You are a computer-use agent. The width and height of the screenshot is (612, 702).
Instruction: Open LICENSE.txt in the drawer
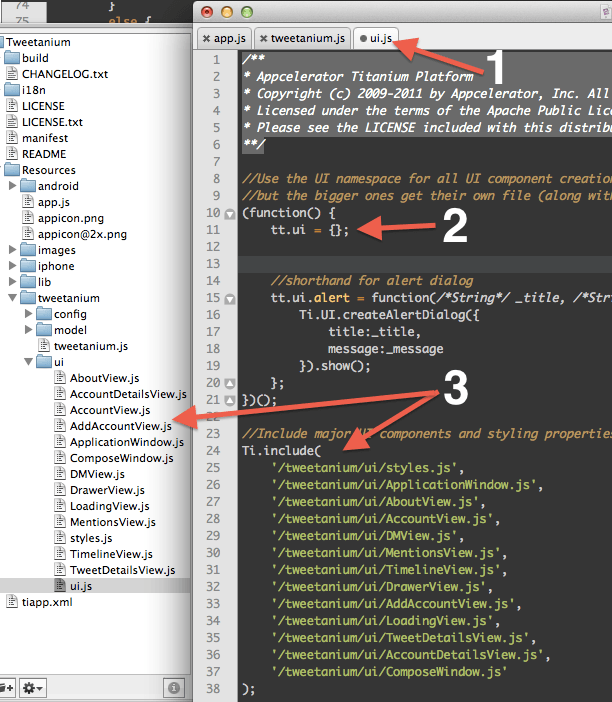(52, 122)
